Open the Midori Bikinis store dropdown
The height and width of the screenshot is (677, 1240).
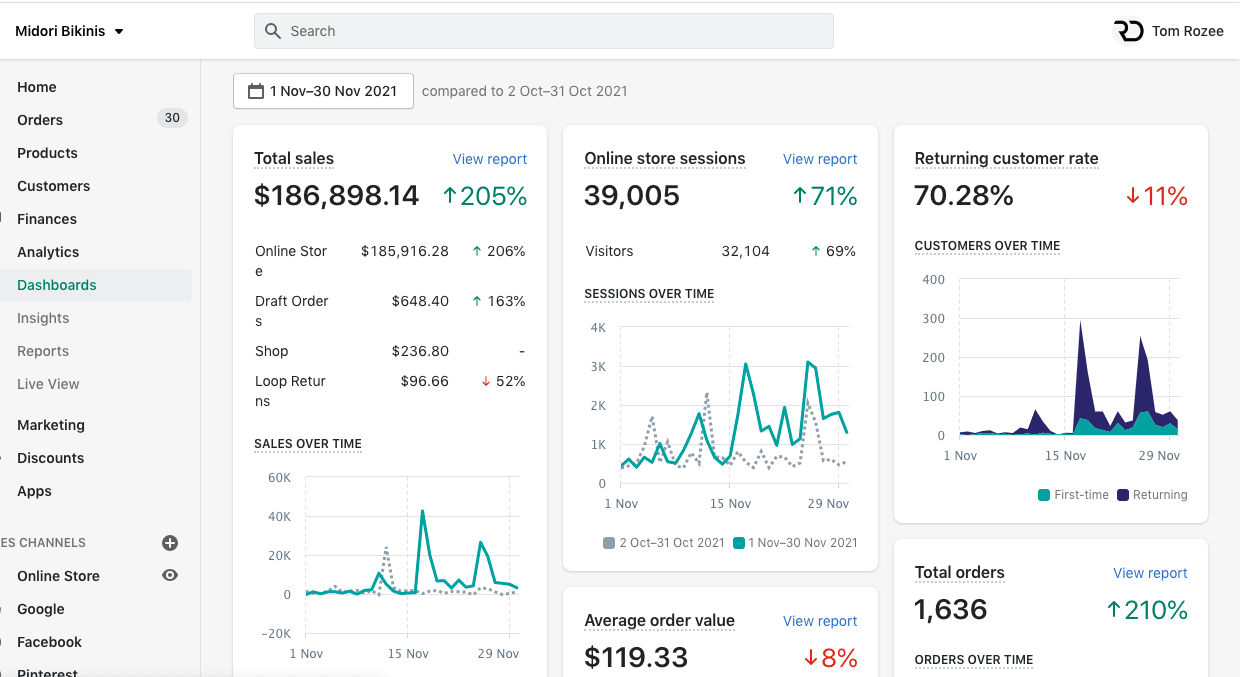click(x=69, y=31)
